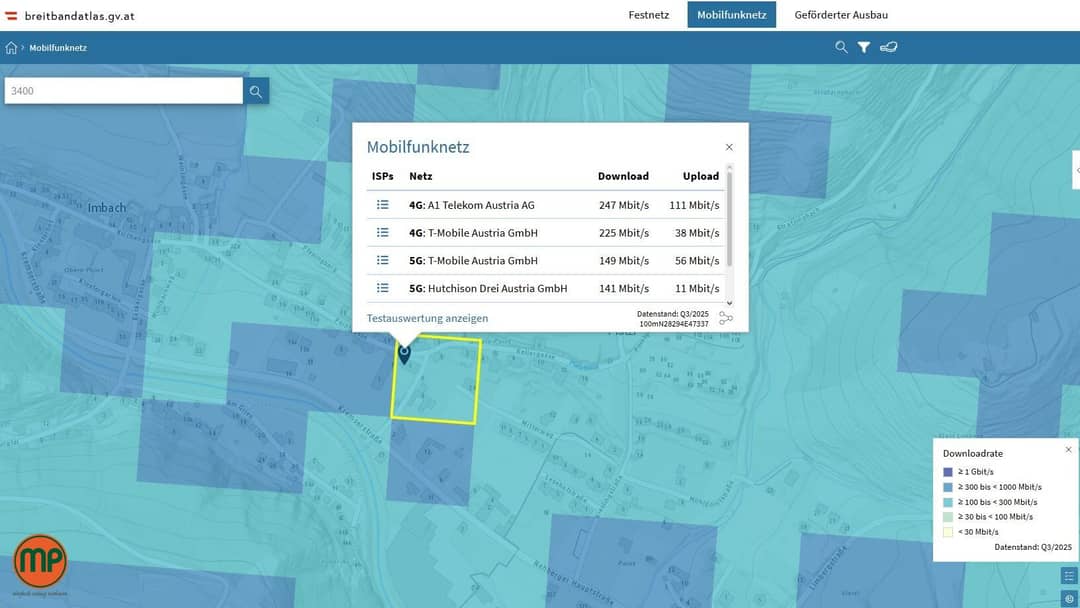1080x608 pixels.
Task: Click the bottom-right corner map tool icon
Action: click(1069, 598)
